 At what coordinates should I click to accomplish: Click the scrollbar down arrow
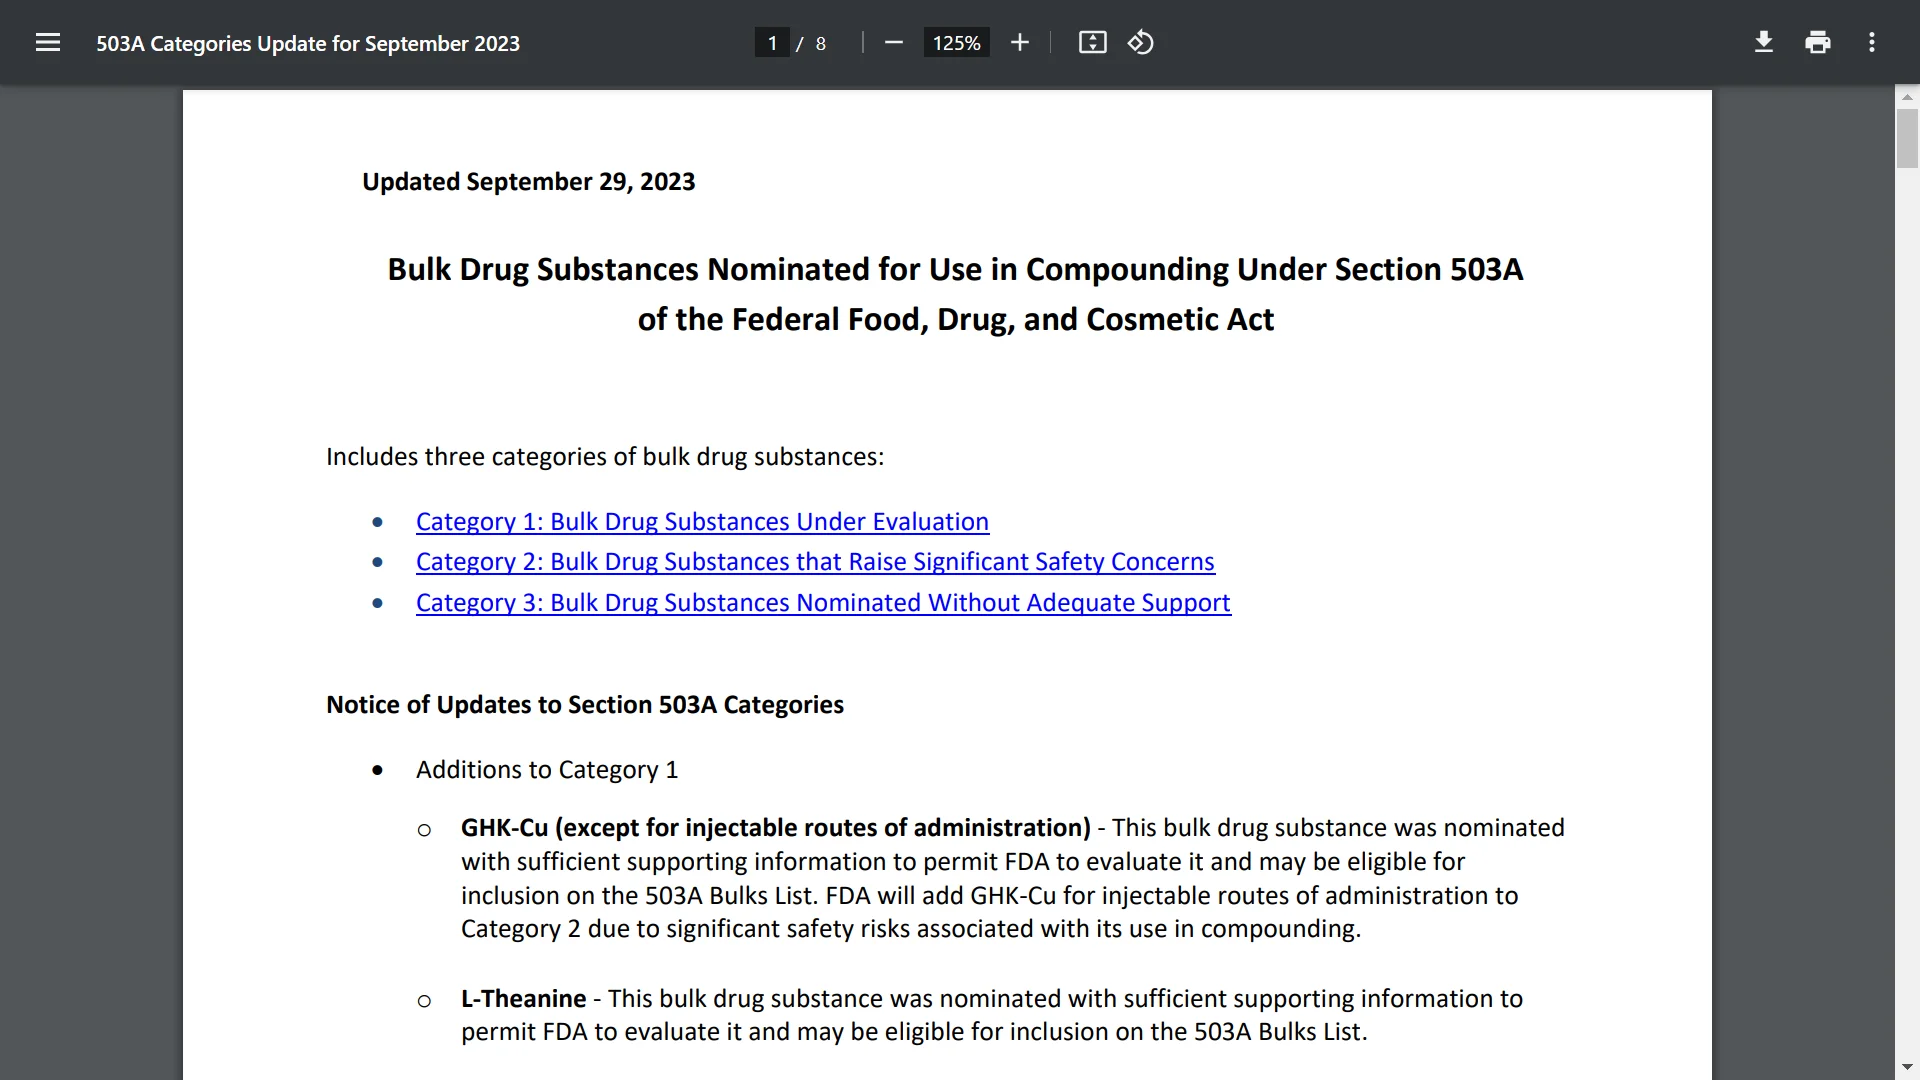1907,1068
